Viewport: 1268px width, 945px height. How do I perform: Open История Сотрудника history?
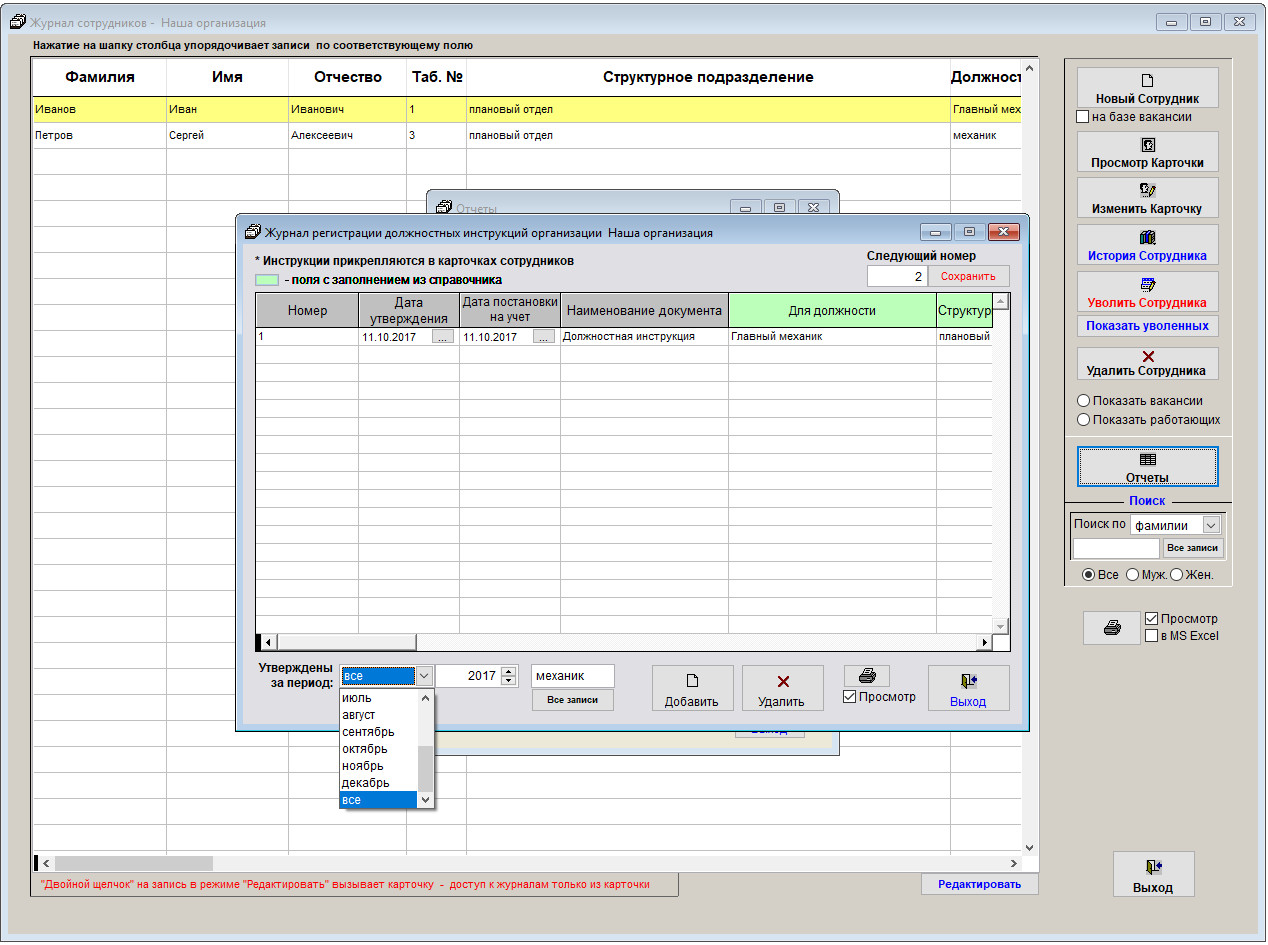tap(1147, 245)
